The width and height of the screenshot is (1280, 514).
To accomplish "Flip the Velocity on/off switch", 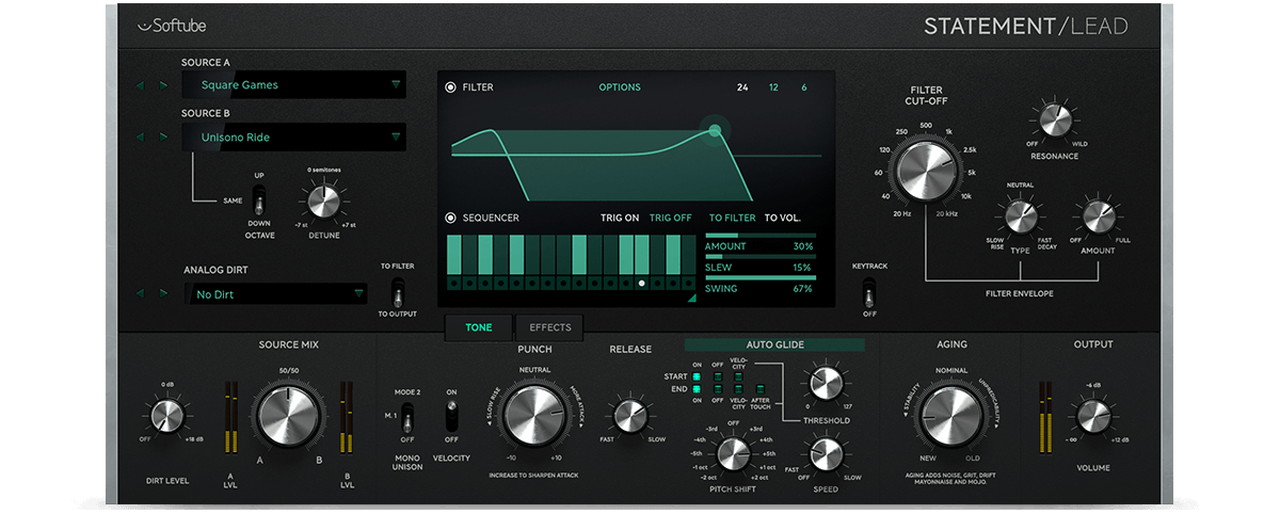I will [451, 415].
